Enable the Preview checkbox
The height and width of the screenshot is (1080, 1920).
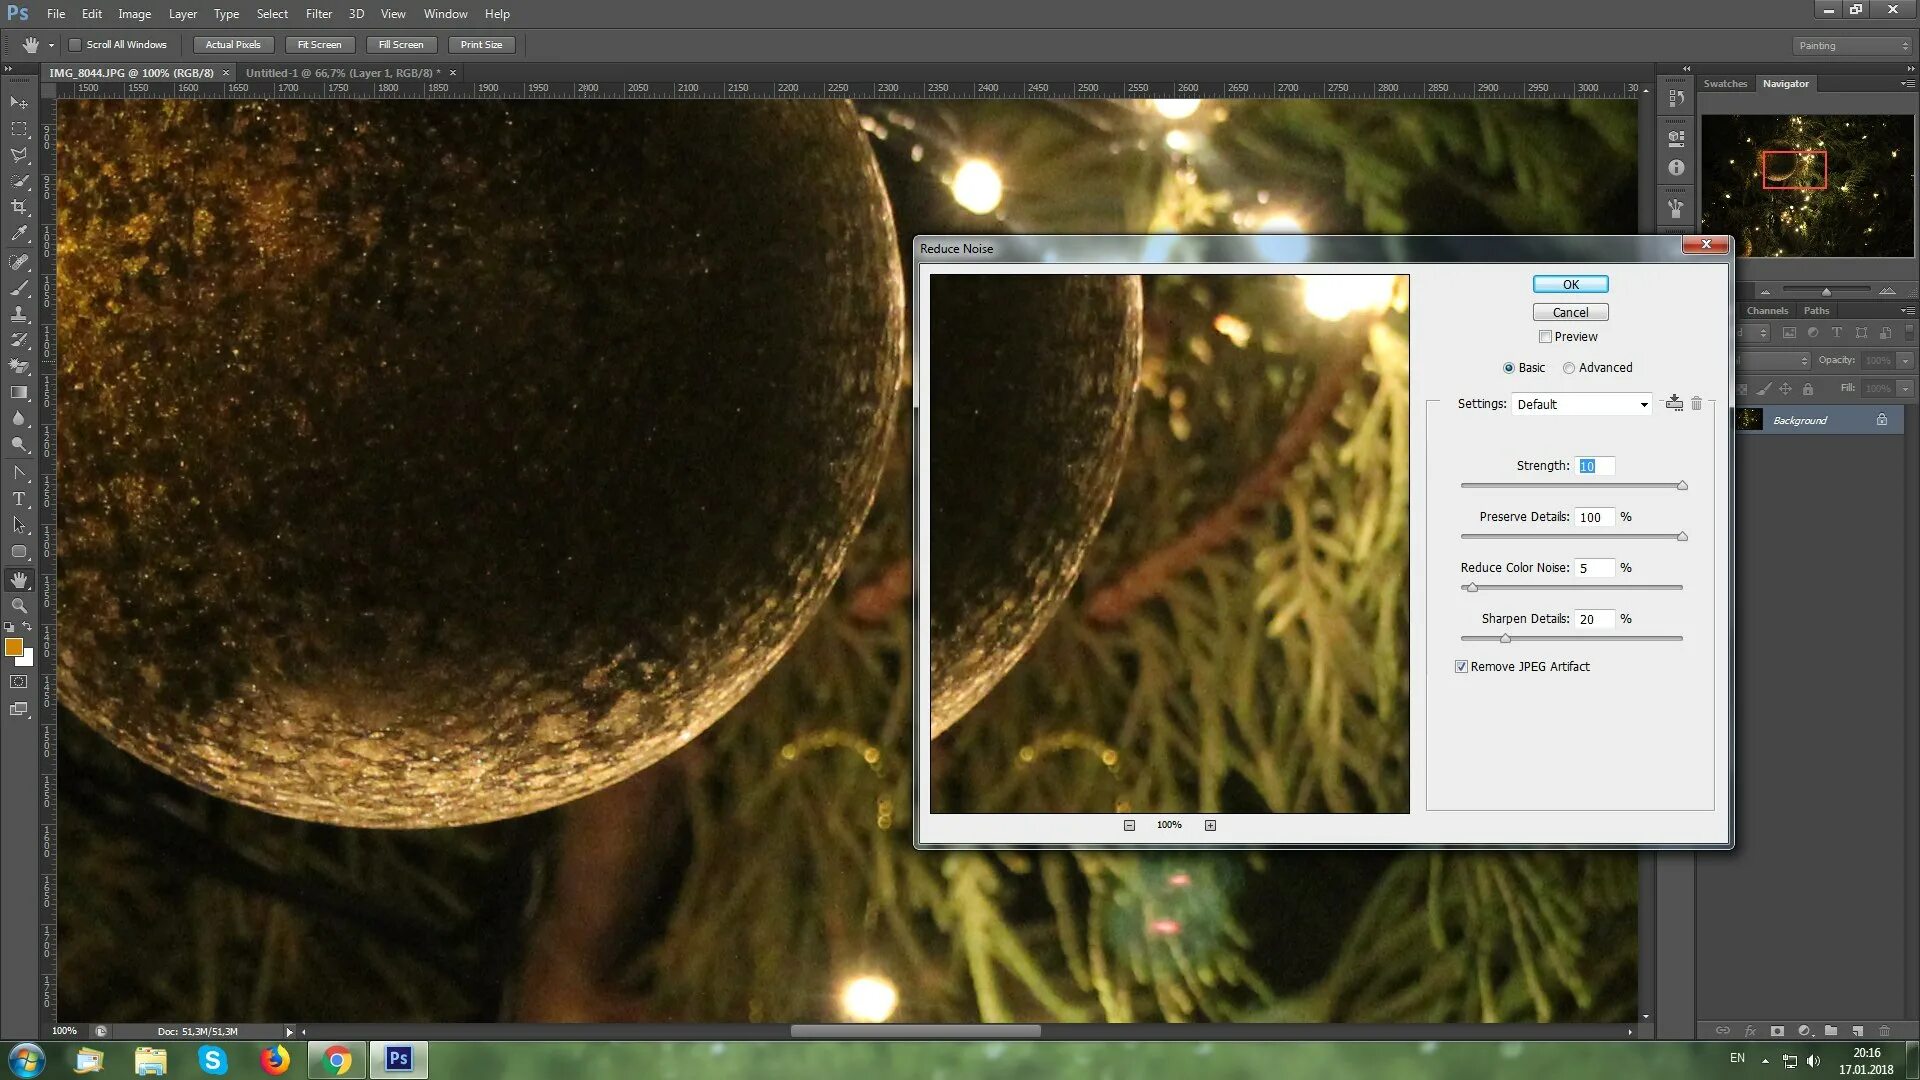1545,337
